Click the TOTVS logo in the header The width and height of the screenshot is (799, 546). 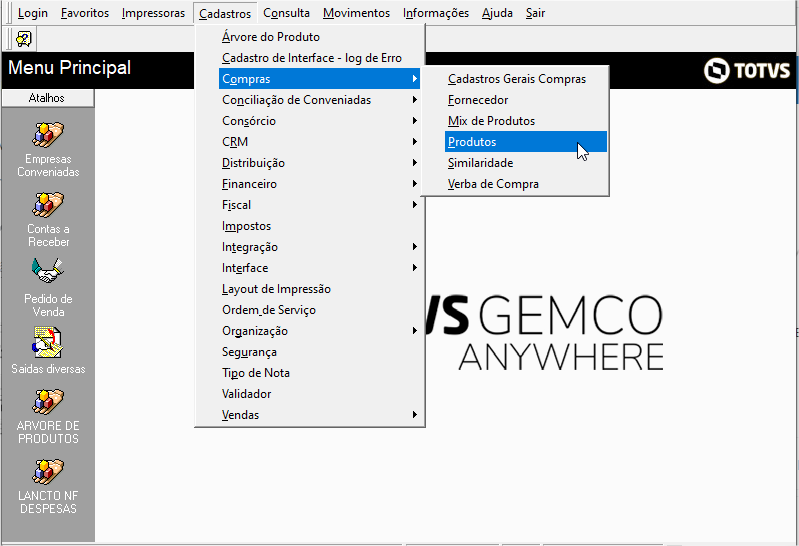(747, 70)
